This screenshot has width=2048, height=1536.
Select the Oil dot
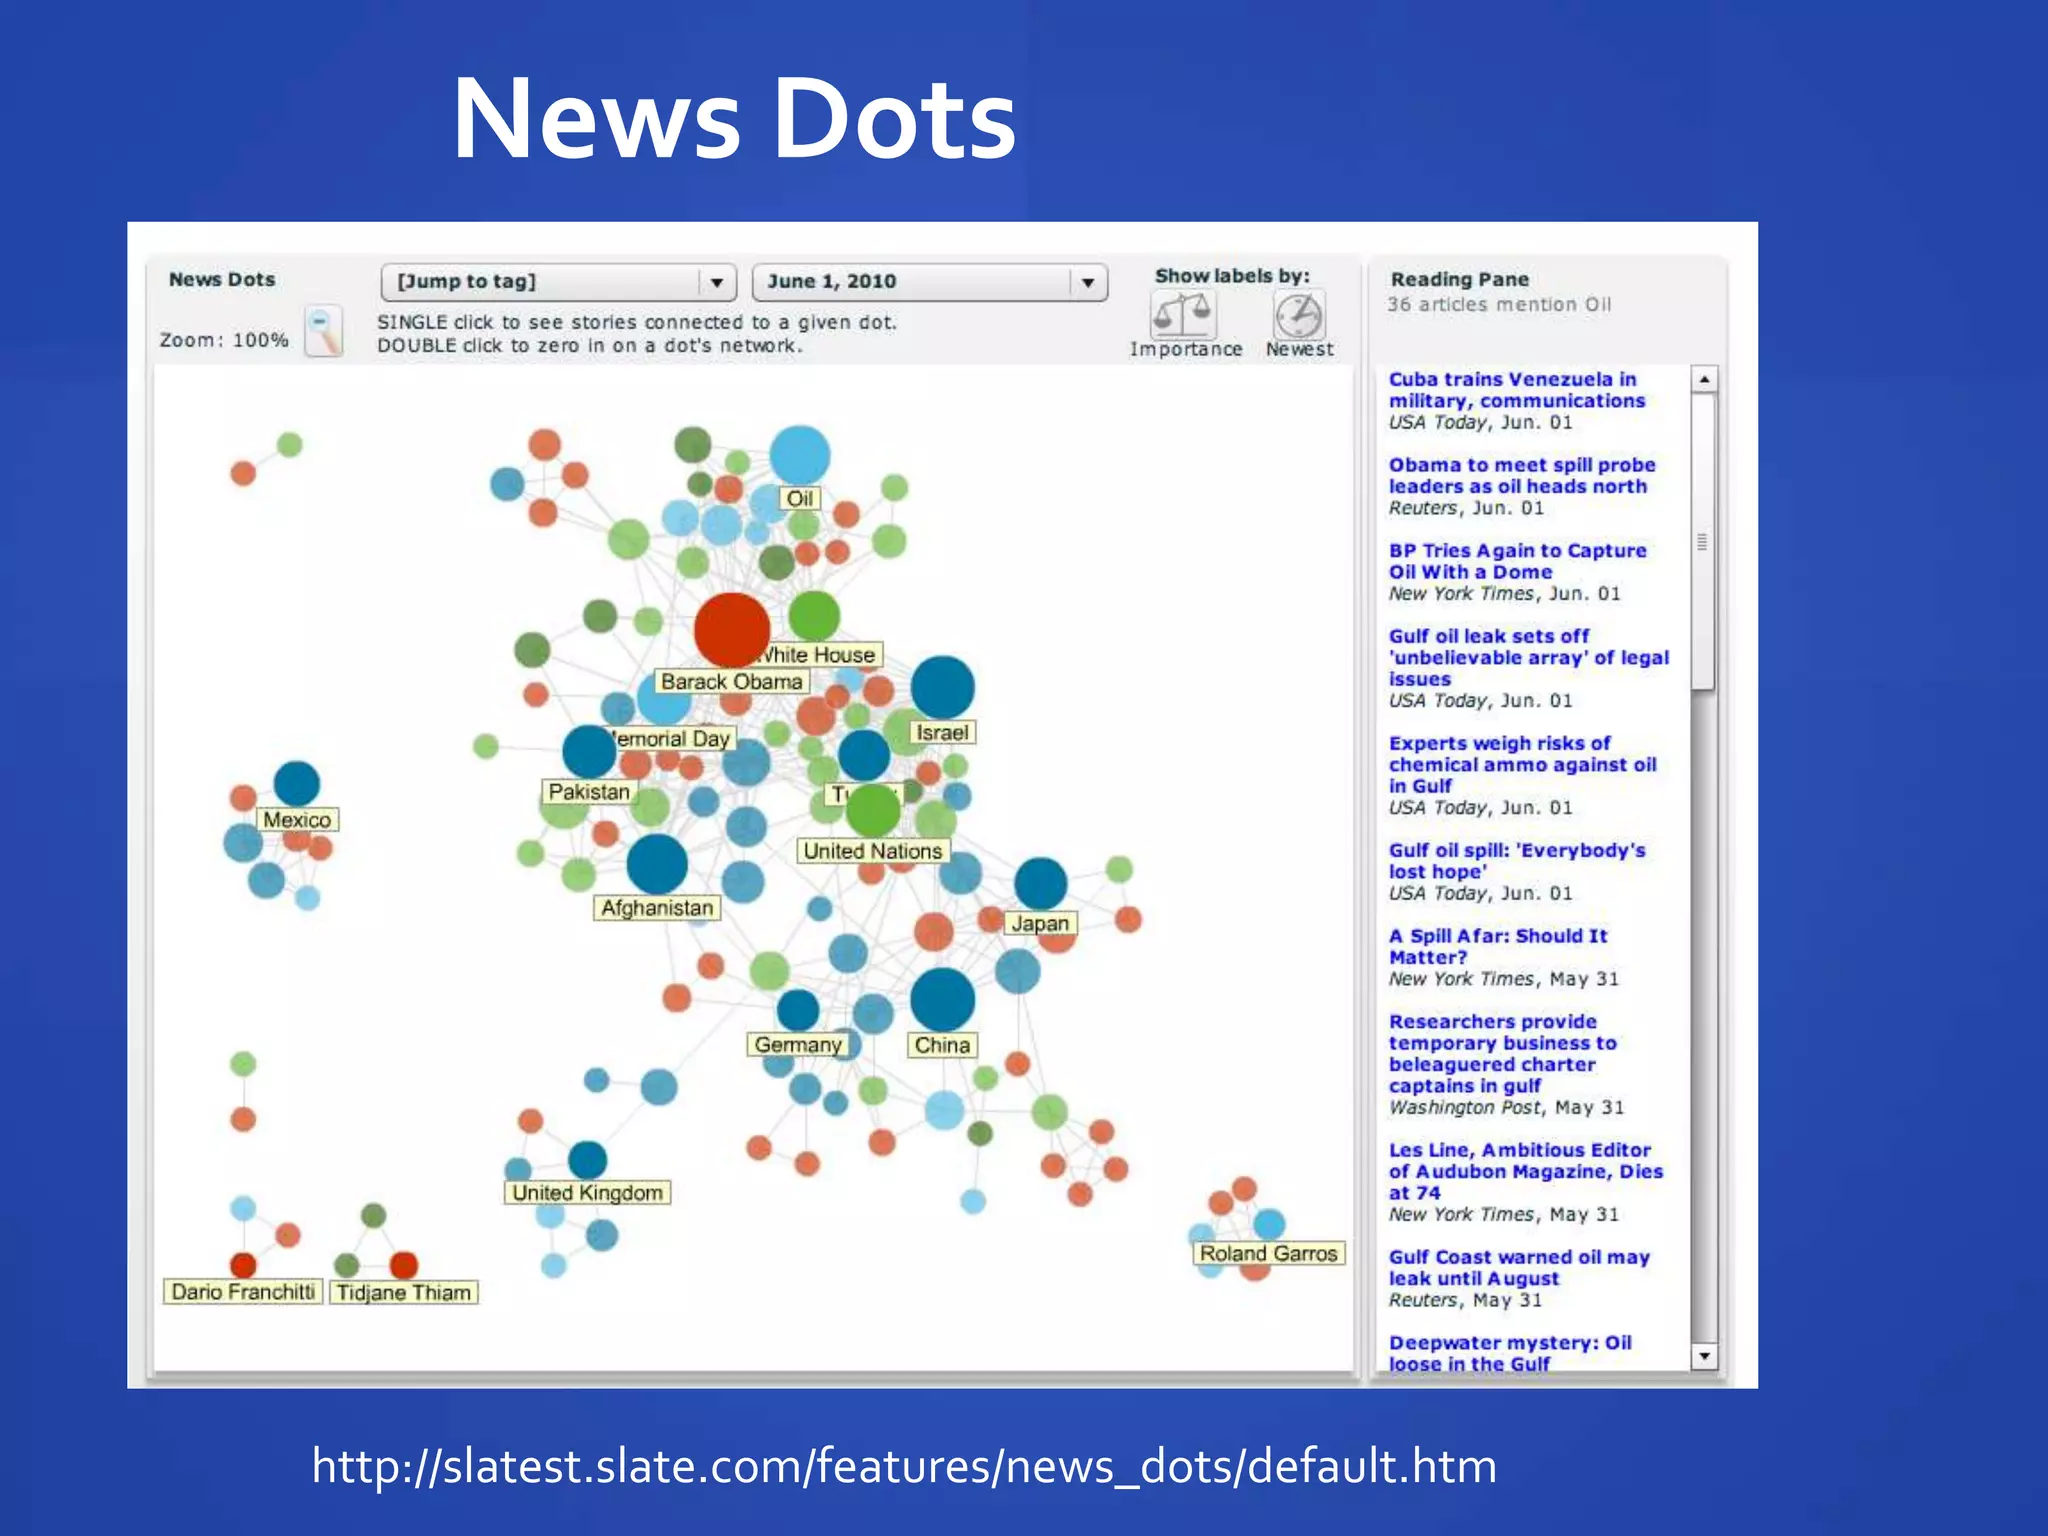[799, 456]
